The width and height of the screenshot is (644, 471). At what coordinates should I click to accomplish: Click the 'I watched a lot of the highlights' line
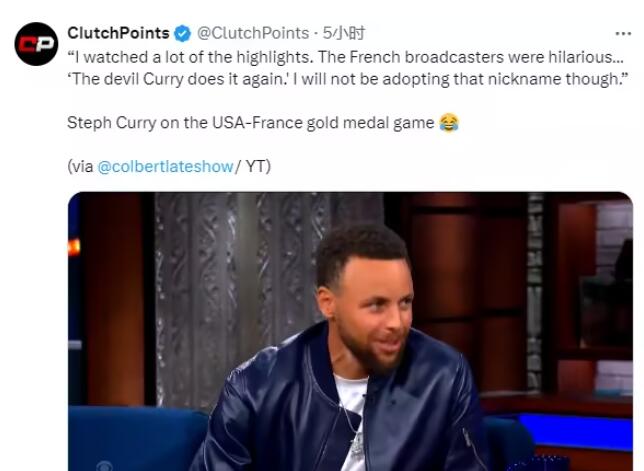[345, 57]
